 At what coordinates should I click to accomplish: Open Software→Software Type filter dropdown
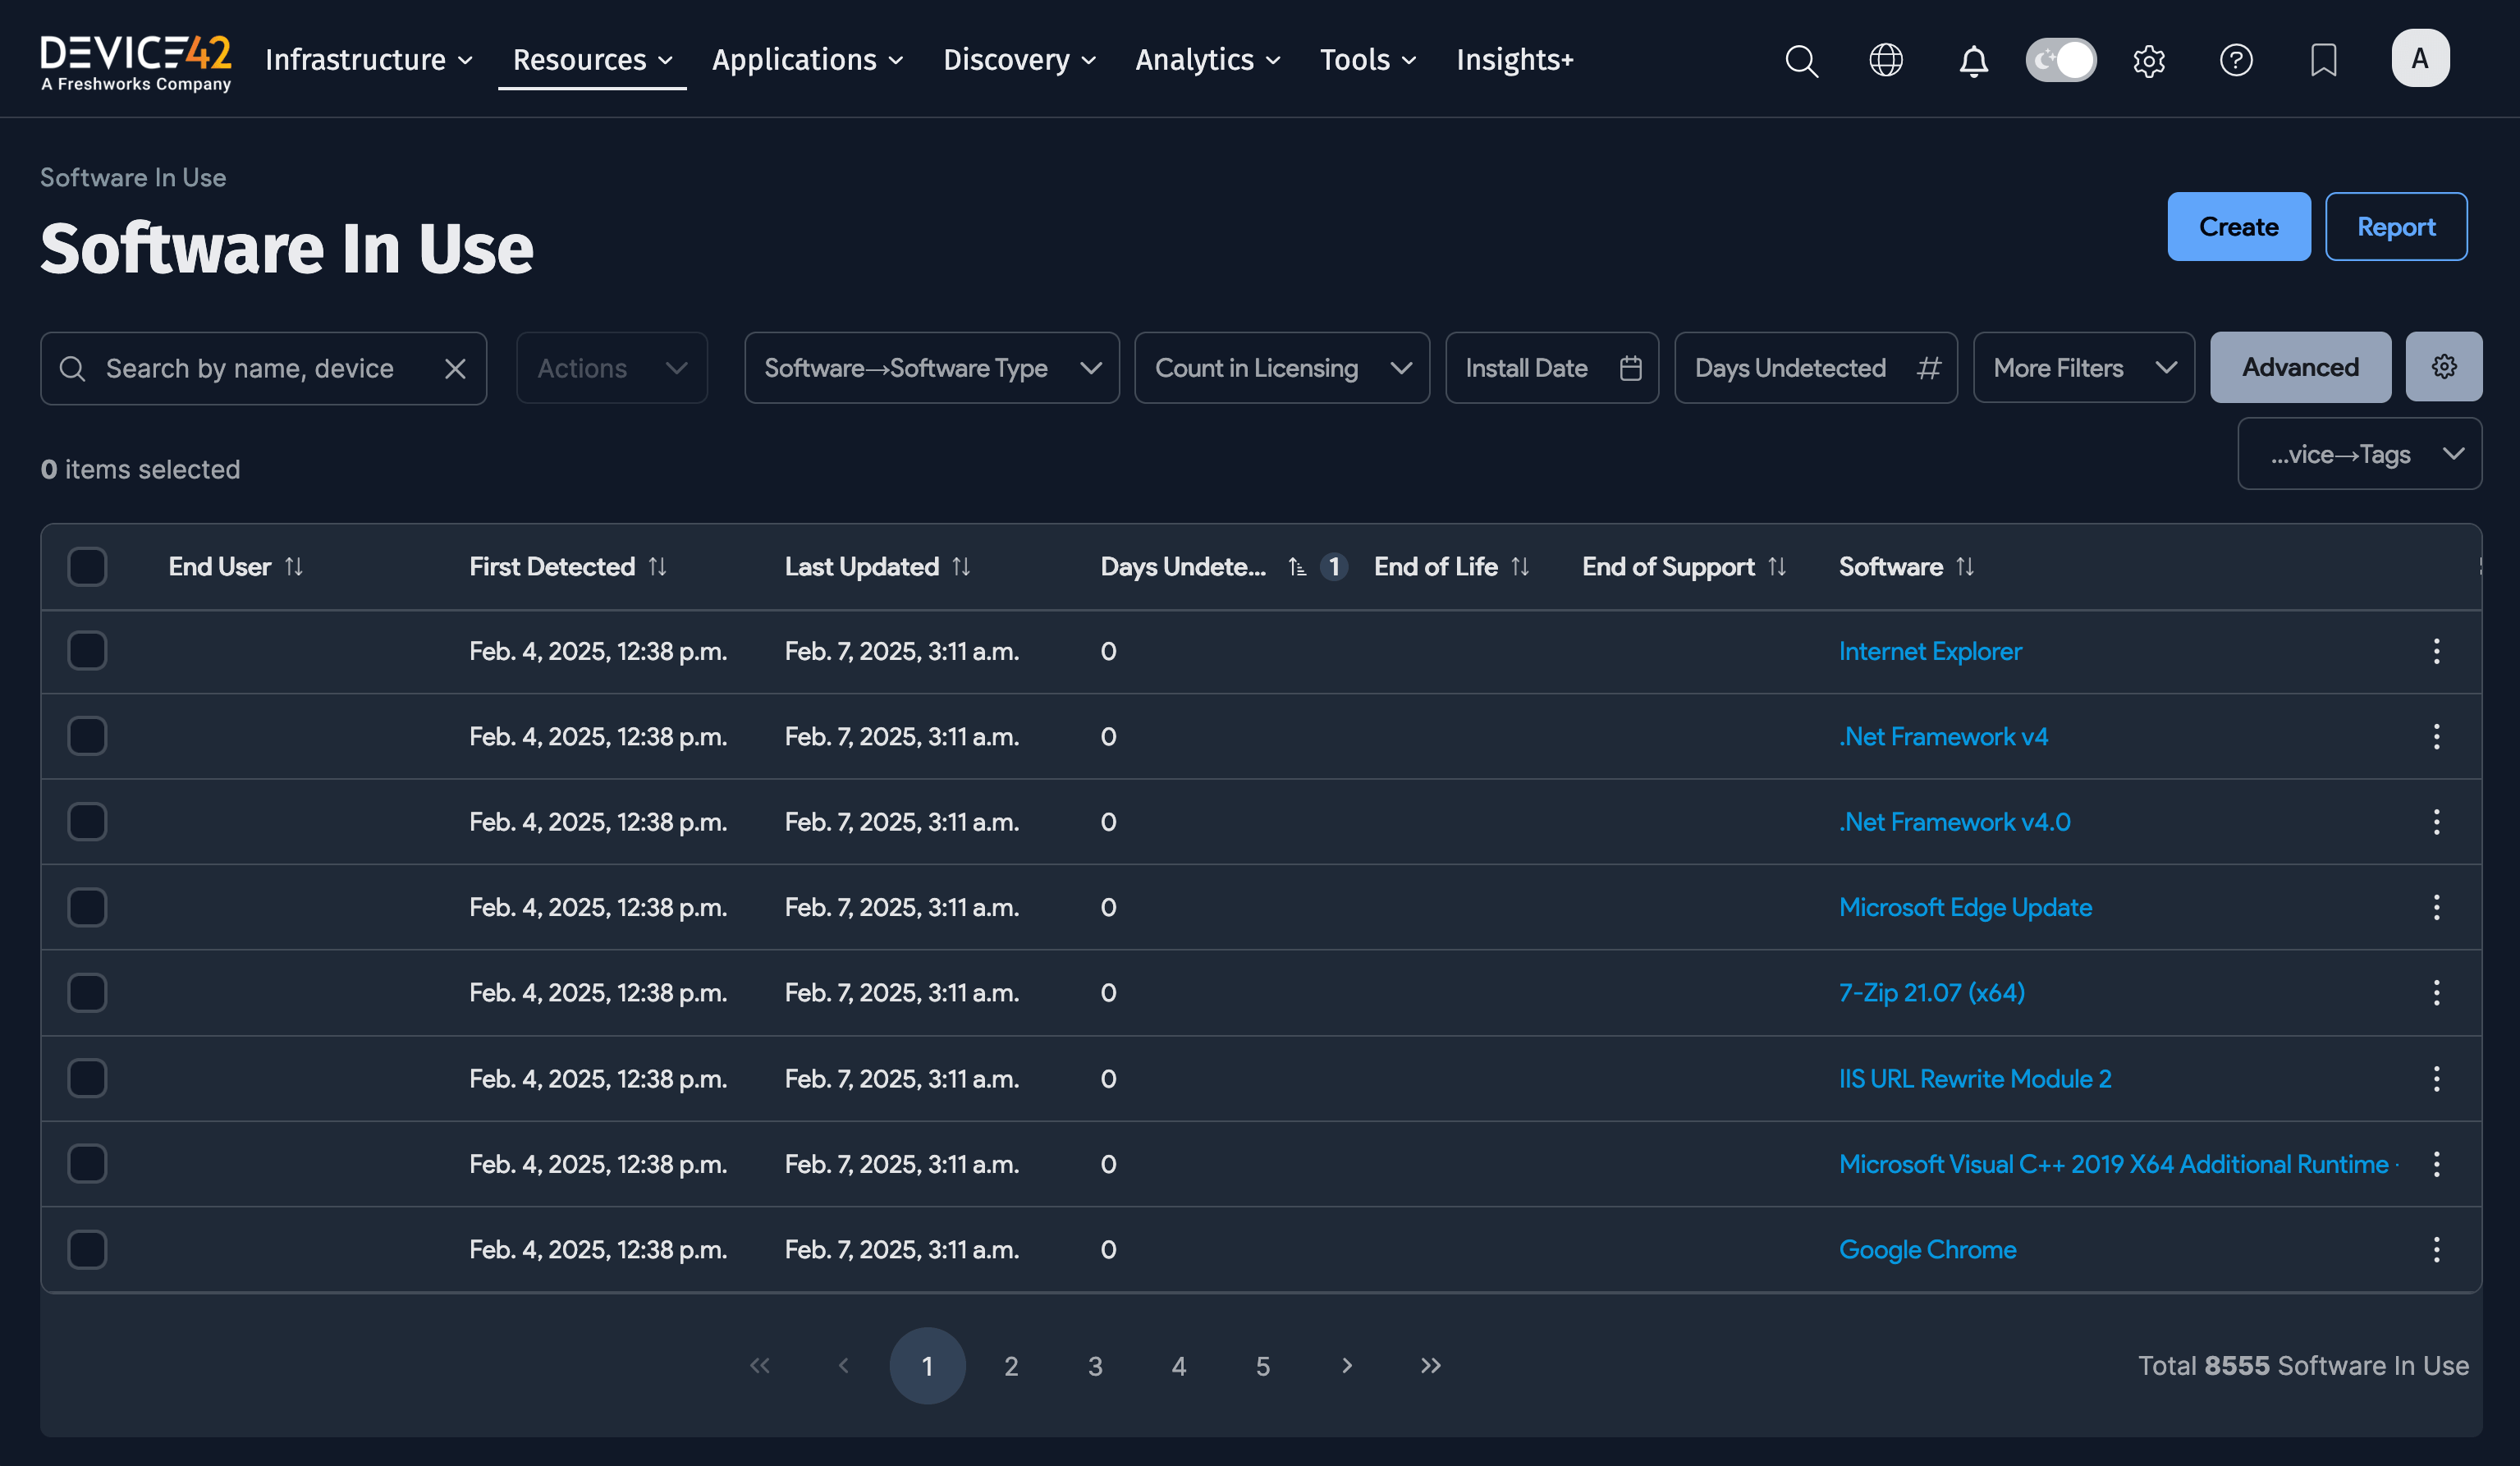(932, 368)
